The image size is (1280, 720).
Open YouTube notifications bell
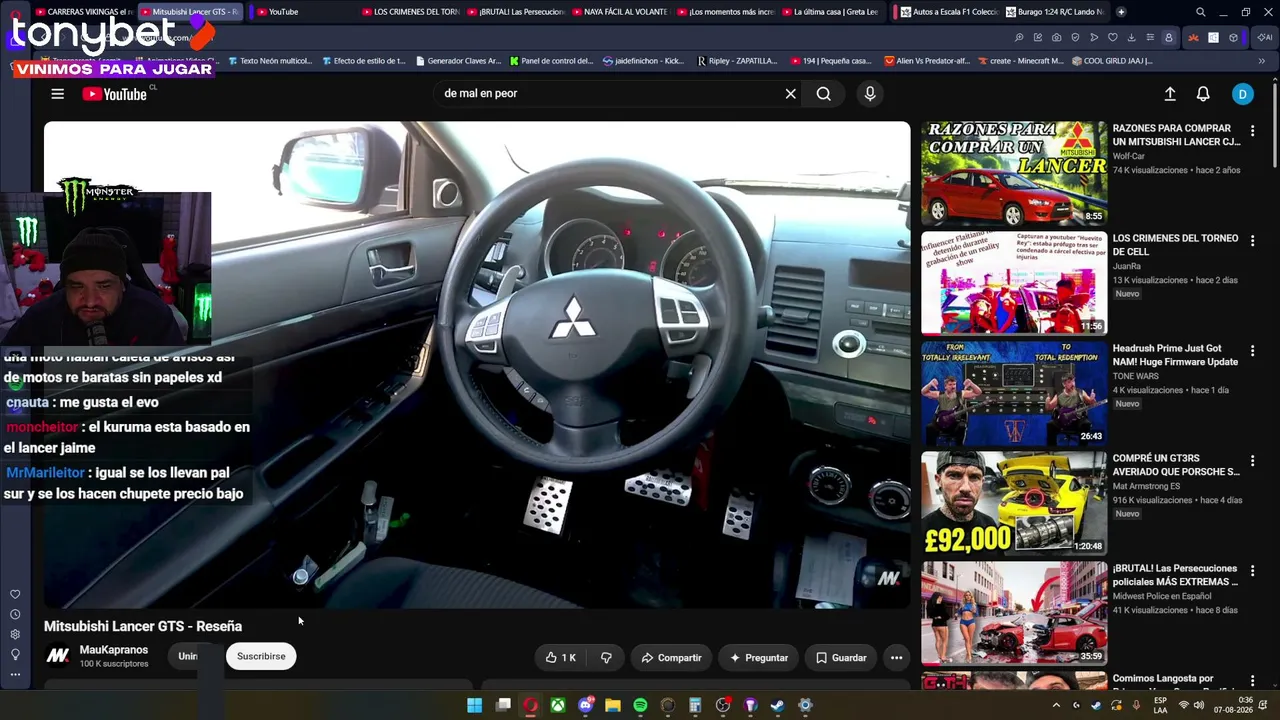pyautogui.click(x=1203, y=94)
